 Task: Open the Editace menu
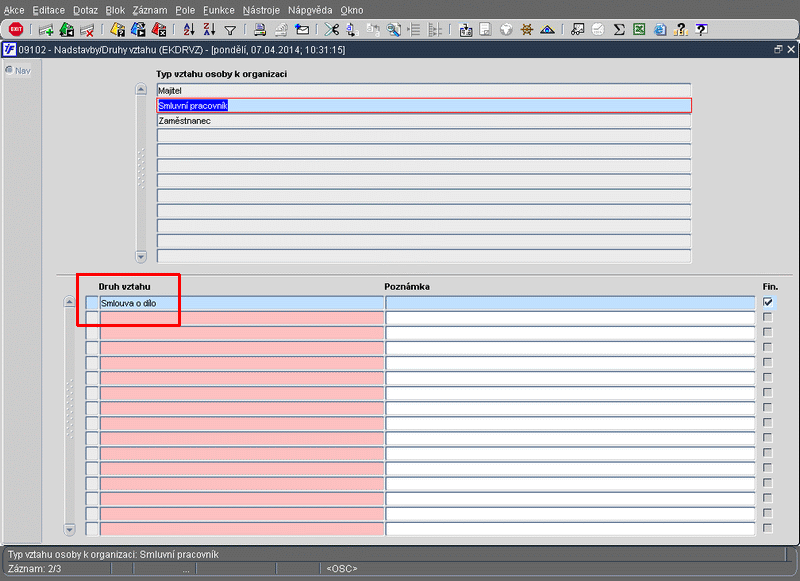point(48,10)
